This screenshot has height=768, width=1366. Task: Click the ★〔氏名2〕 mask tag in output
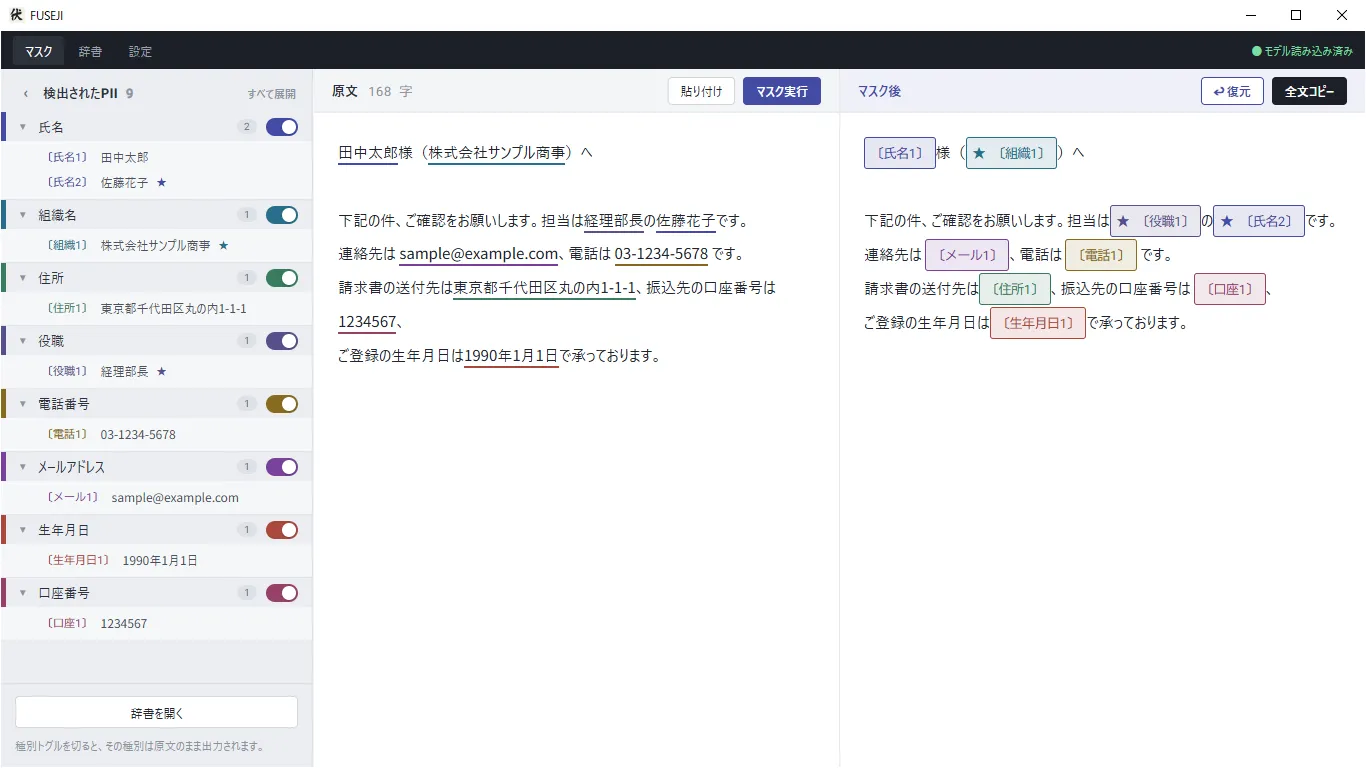tap(1259, 221)
